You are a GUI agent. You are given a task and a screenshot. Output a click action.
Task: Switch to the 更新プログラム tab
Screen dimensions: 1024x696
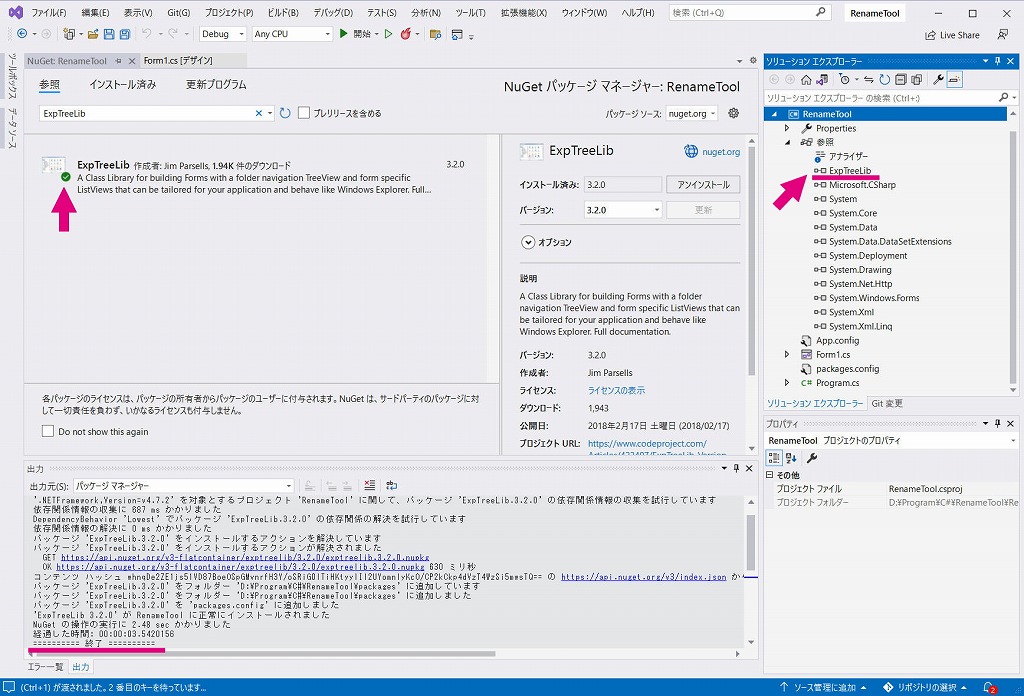tap(216, 84)
